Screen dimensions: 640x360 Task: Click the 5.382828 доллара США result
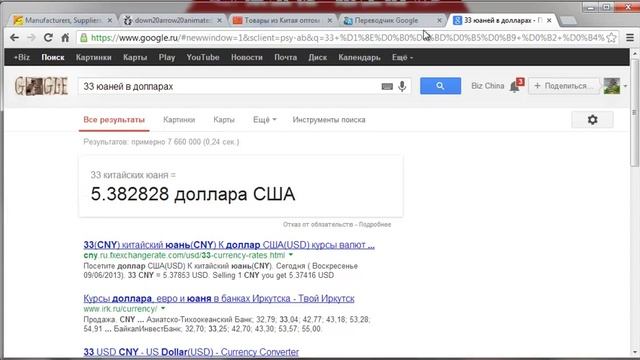(x=193, y=194)
